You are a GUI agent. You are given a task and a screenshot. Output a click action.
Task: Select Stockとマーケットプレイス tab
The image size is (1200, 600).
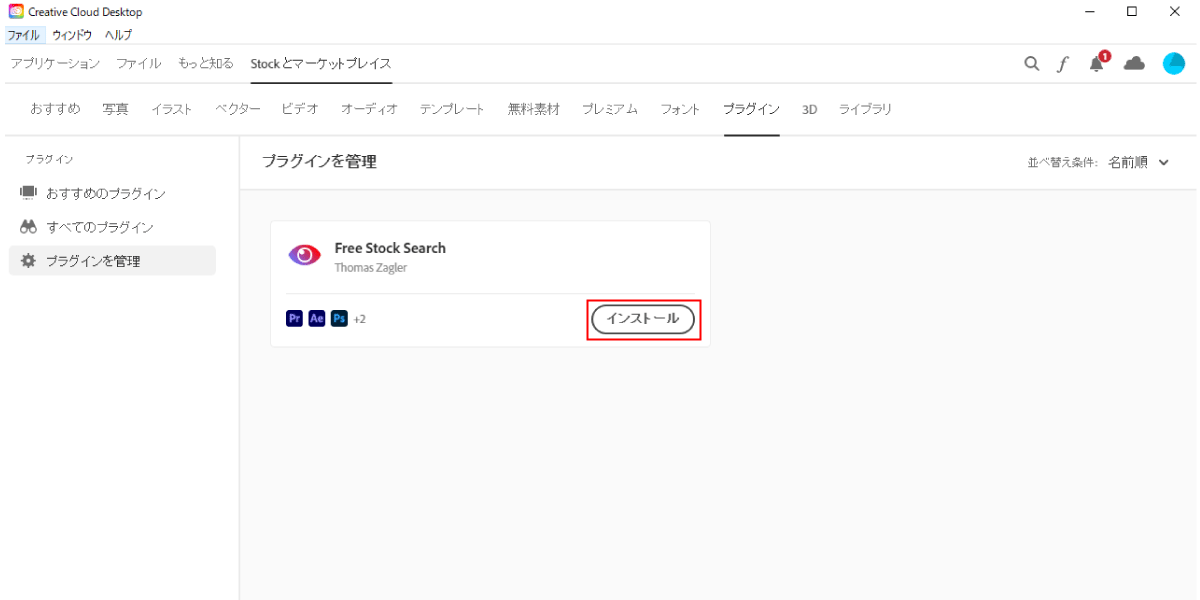click(x=321, y=63)
